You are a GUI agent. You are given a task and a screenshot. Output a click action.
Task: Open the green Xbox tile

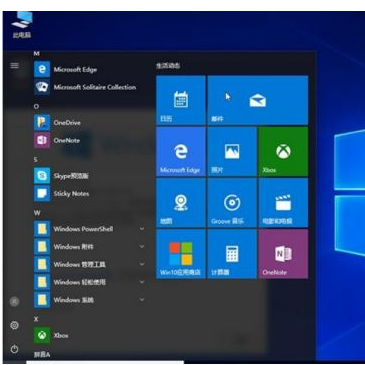[x=283, y=151]
